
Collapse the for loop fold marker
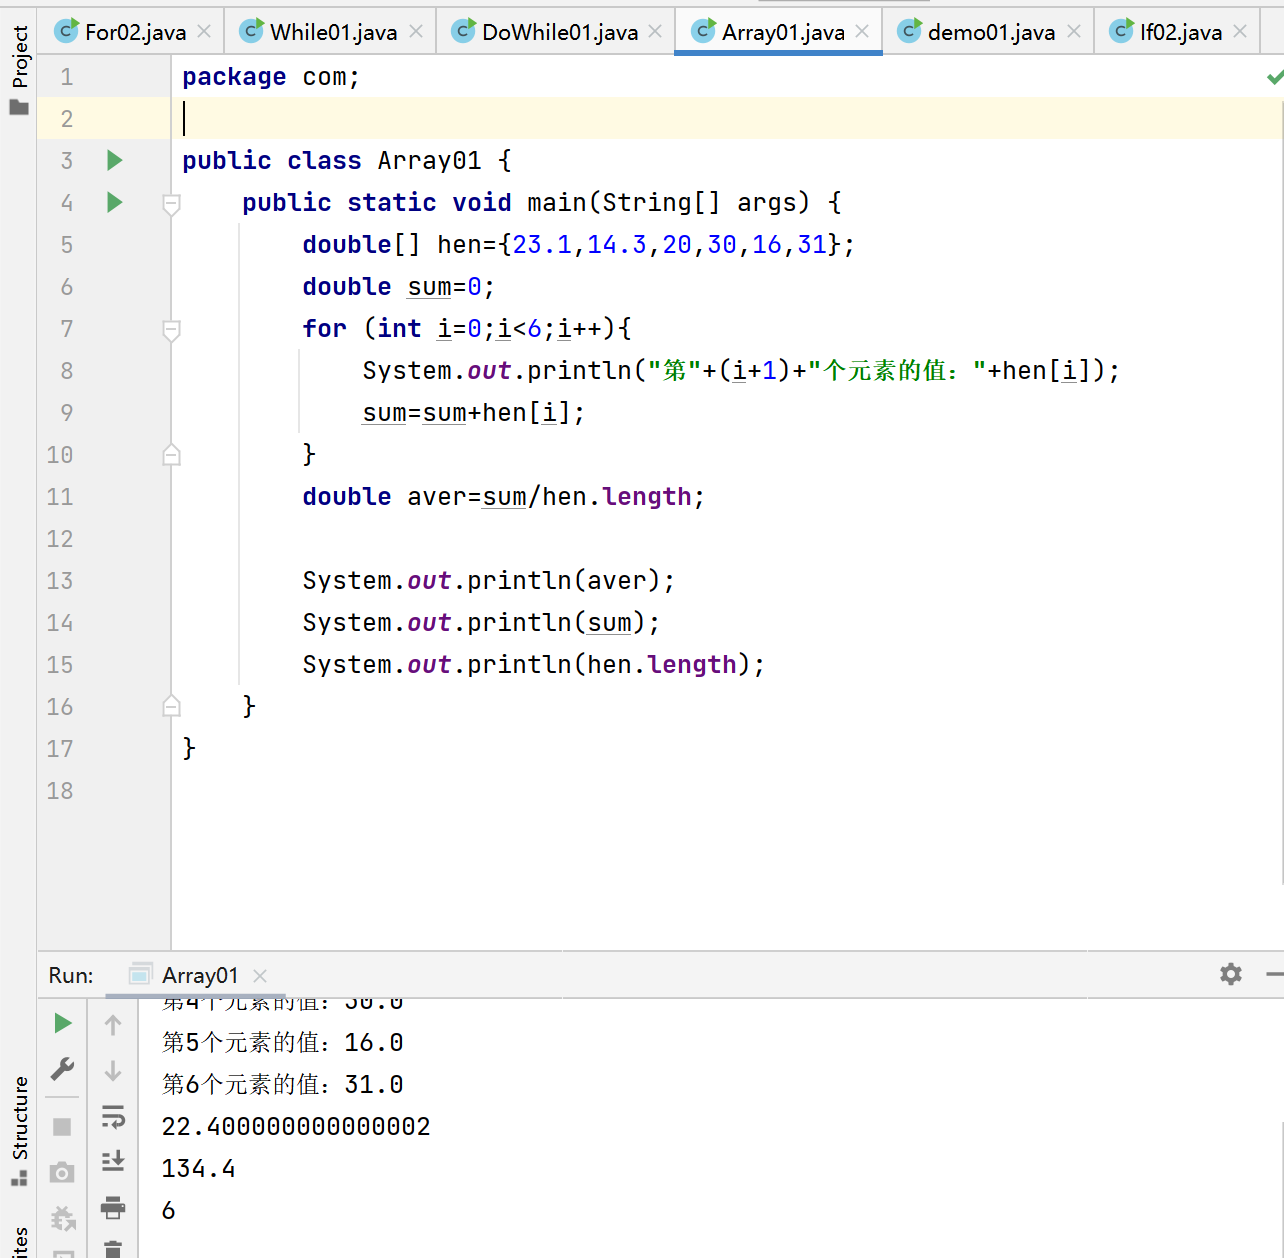tap(171, 330)
